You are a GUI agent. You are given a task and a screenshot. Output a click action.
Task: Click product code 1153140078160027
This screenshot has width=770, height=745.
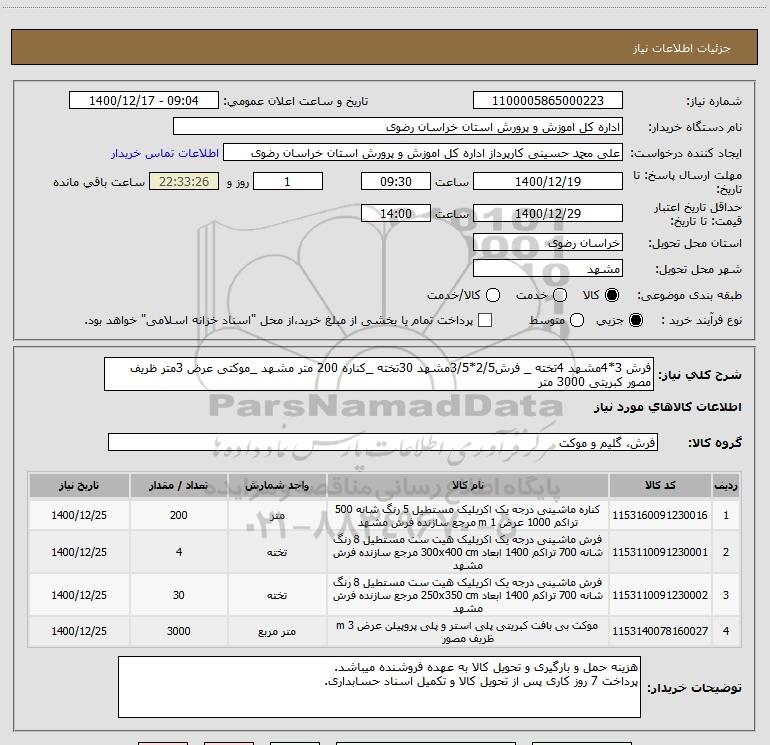point(660,631)
